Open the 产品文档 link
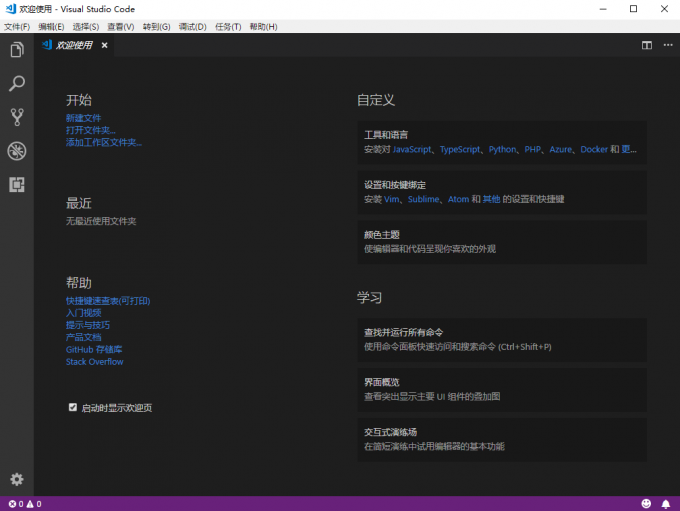This screenshot has width=680, height=511. click(83, 337)
